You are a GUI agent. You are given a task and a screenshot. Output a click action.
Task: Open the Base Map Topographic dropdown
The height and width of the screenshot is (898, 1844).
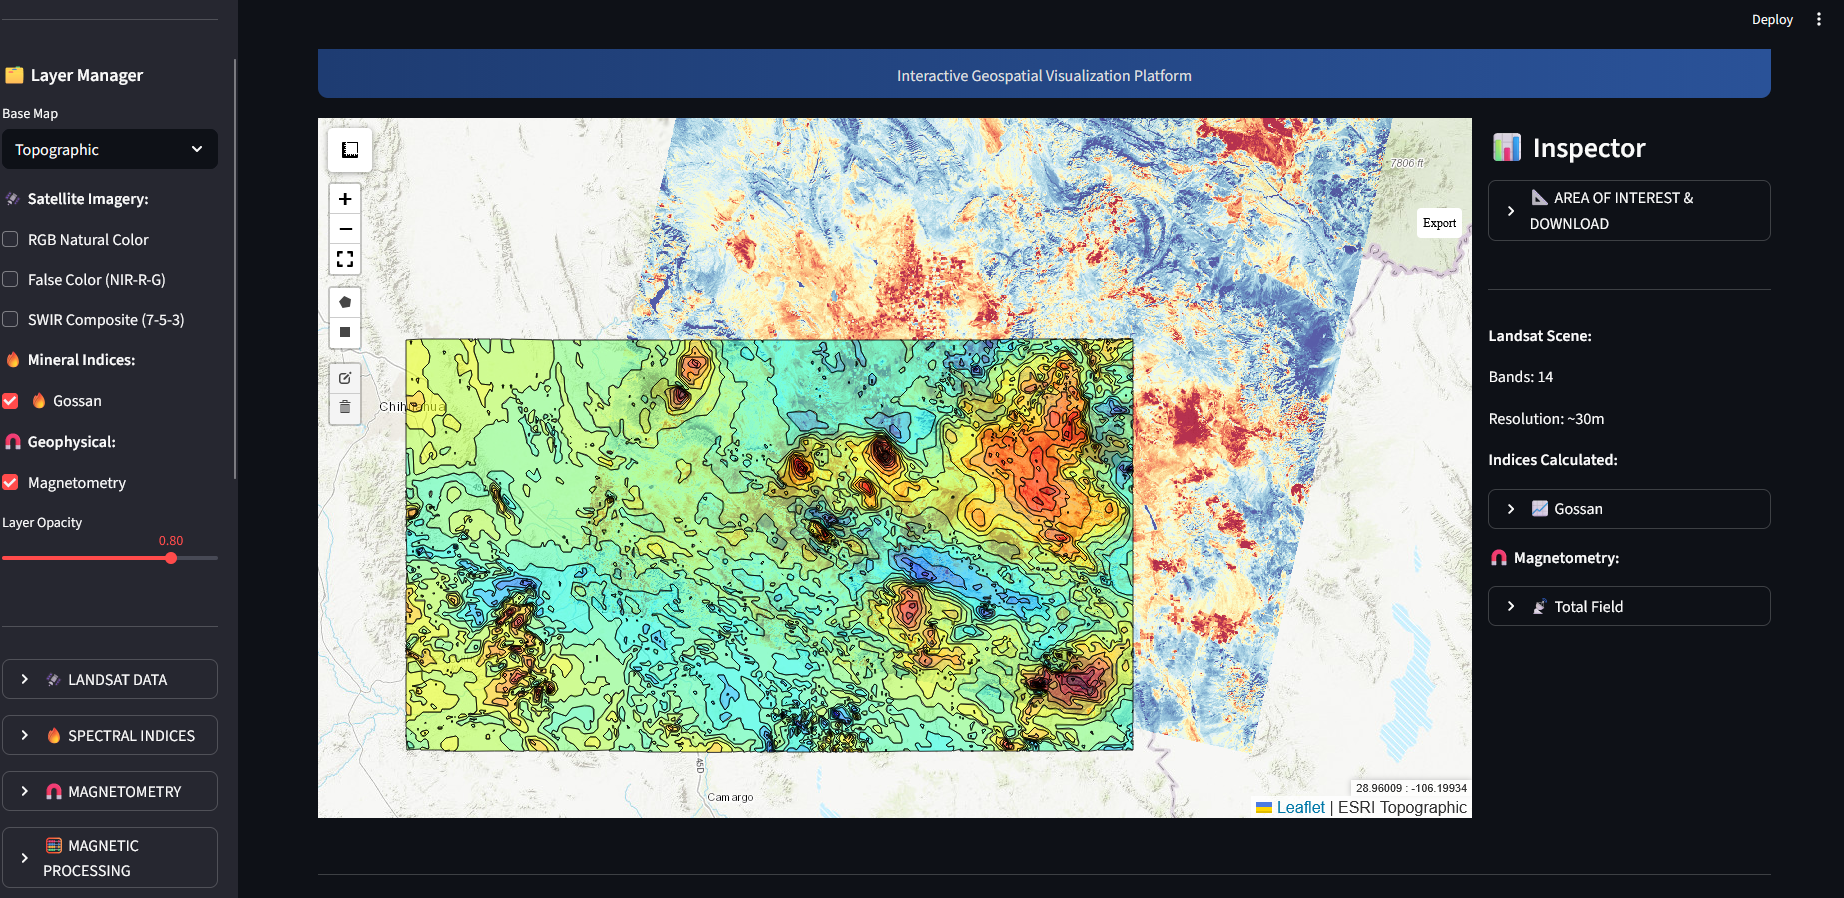tap(109, 150)
